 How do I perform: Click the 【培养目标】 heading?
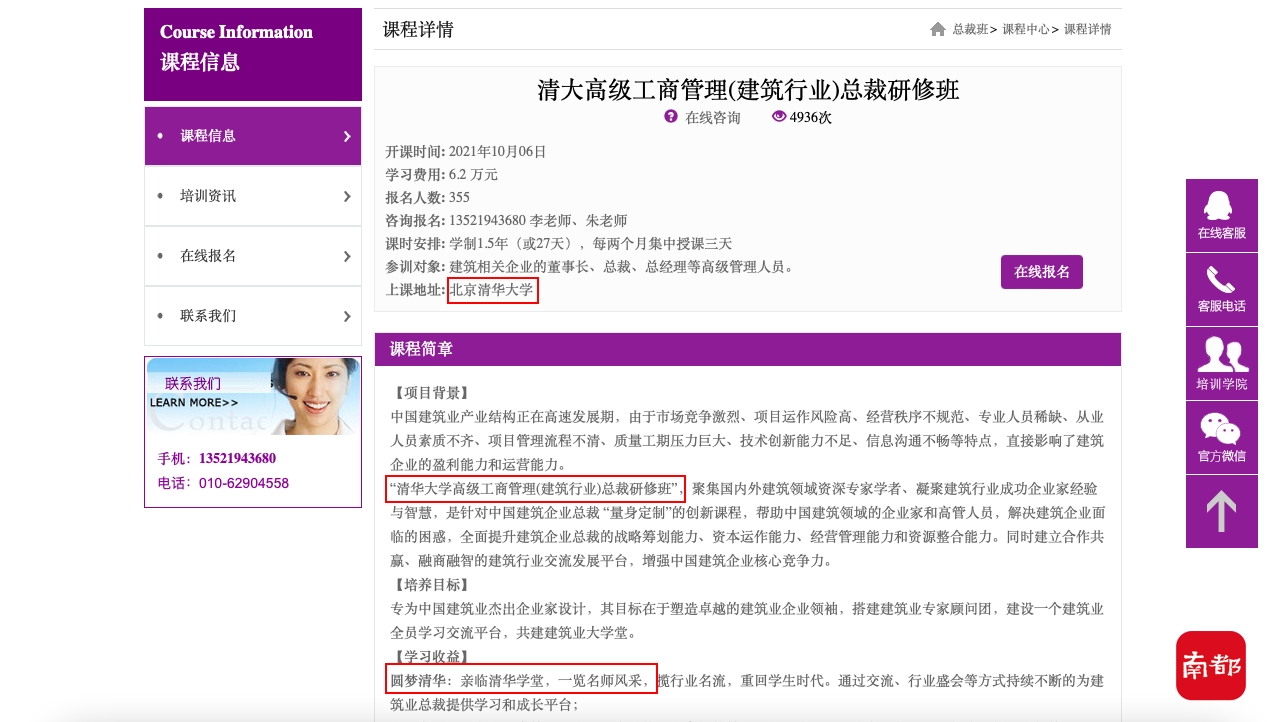click(431, 585)
